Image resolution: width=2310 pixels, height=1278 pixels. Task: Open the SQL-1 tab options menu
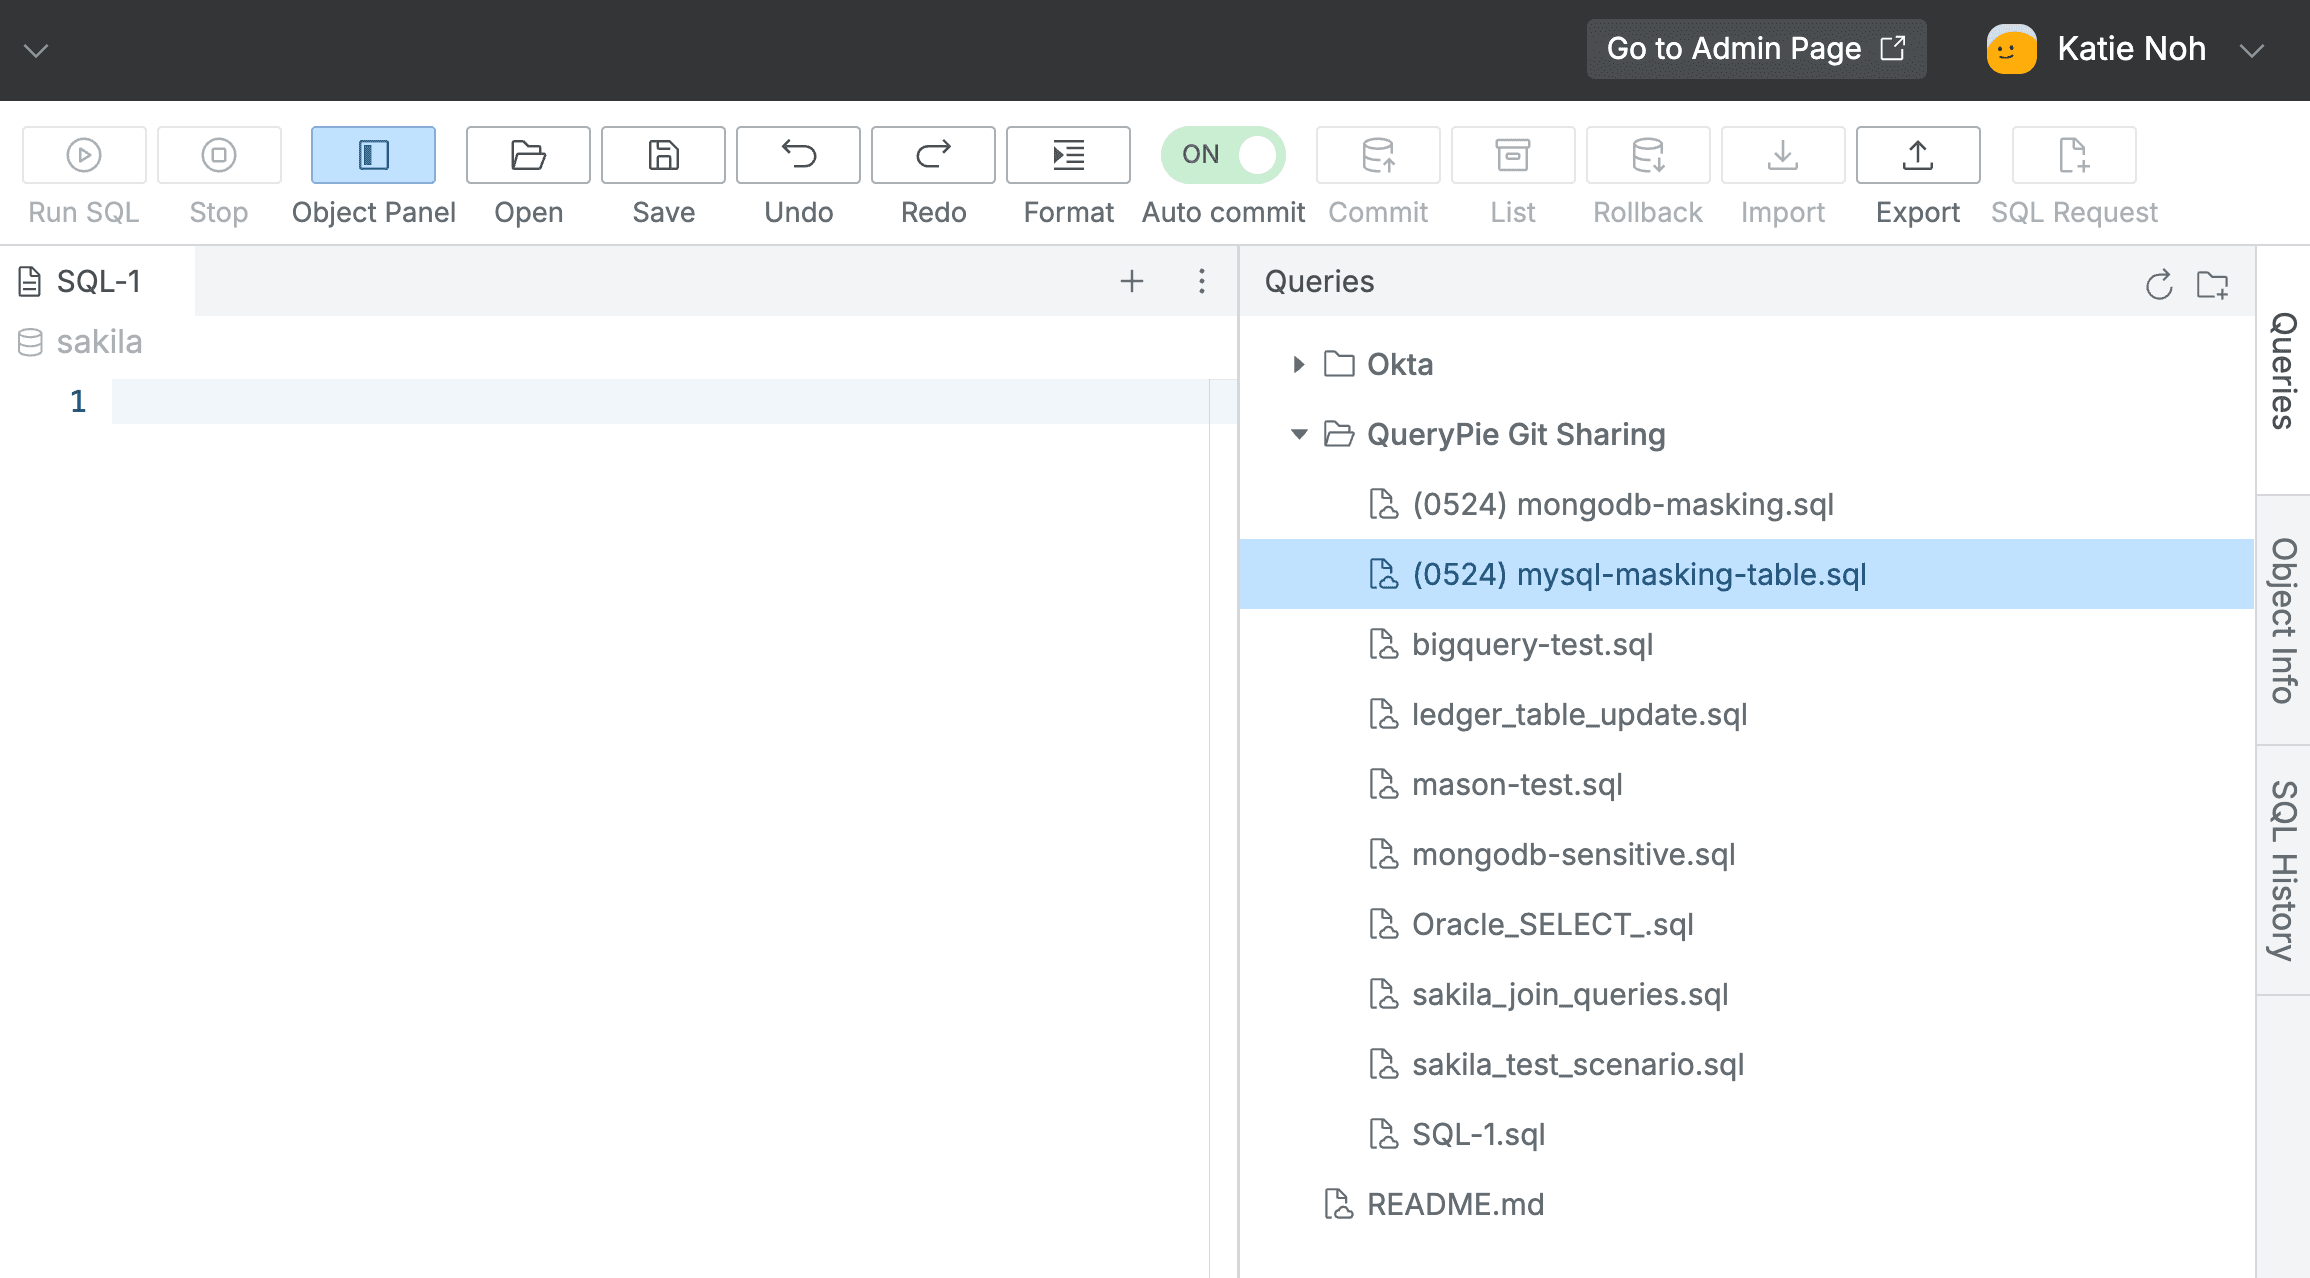pos(1201,281)
